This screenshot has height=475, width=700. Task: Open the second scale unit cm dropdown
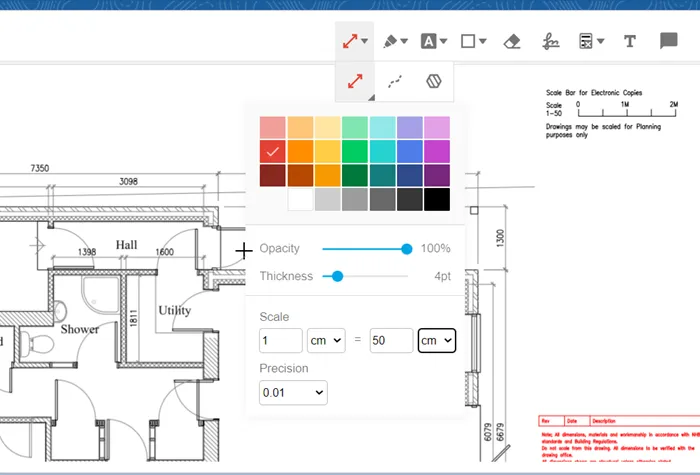click(437, 341)
